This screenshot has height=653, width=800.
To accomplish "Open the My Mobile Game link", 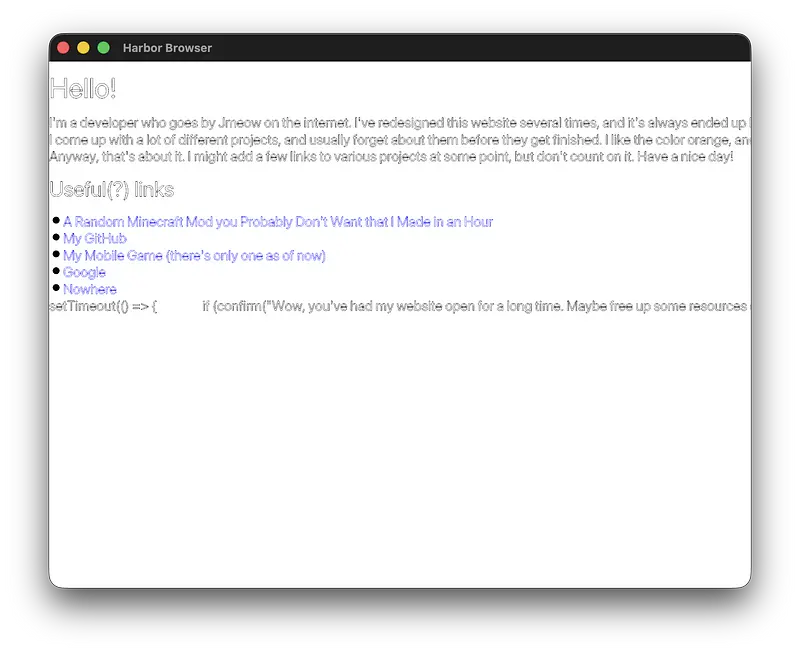I will [193, 256].
